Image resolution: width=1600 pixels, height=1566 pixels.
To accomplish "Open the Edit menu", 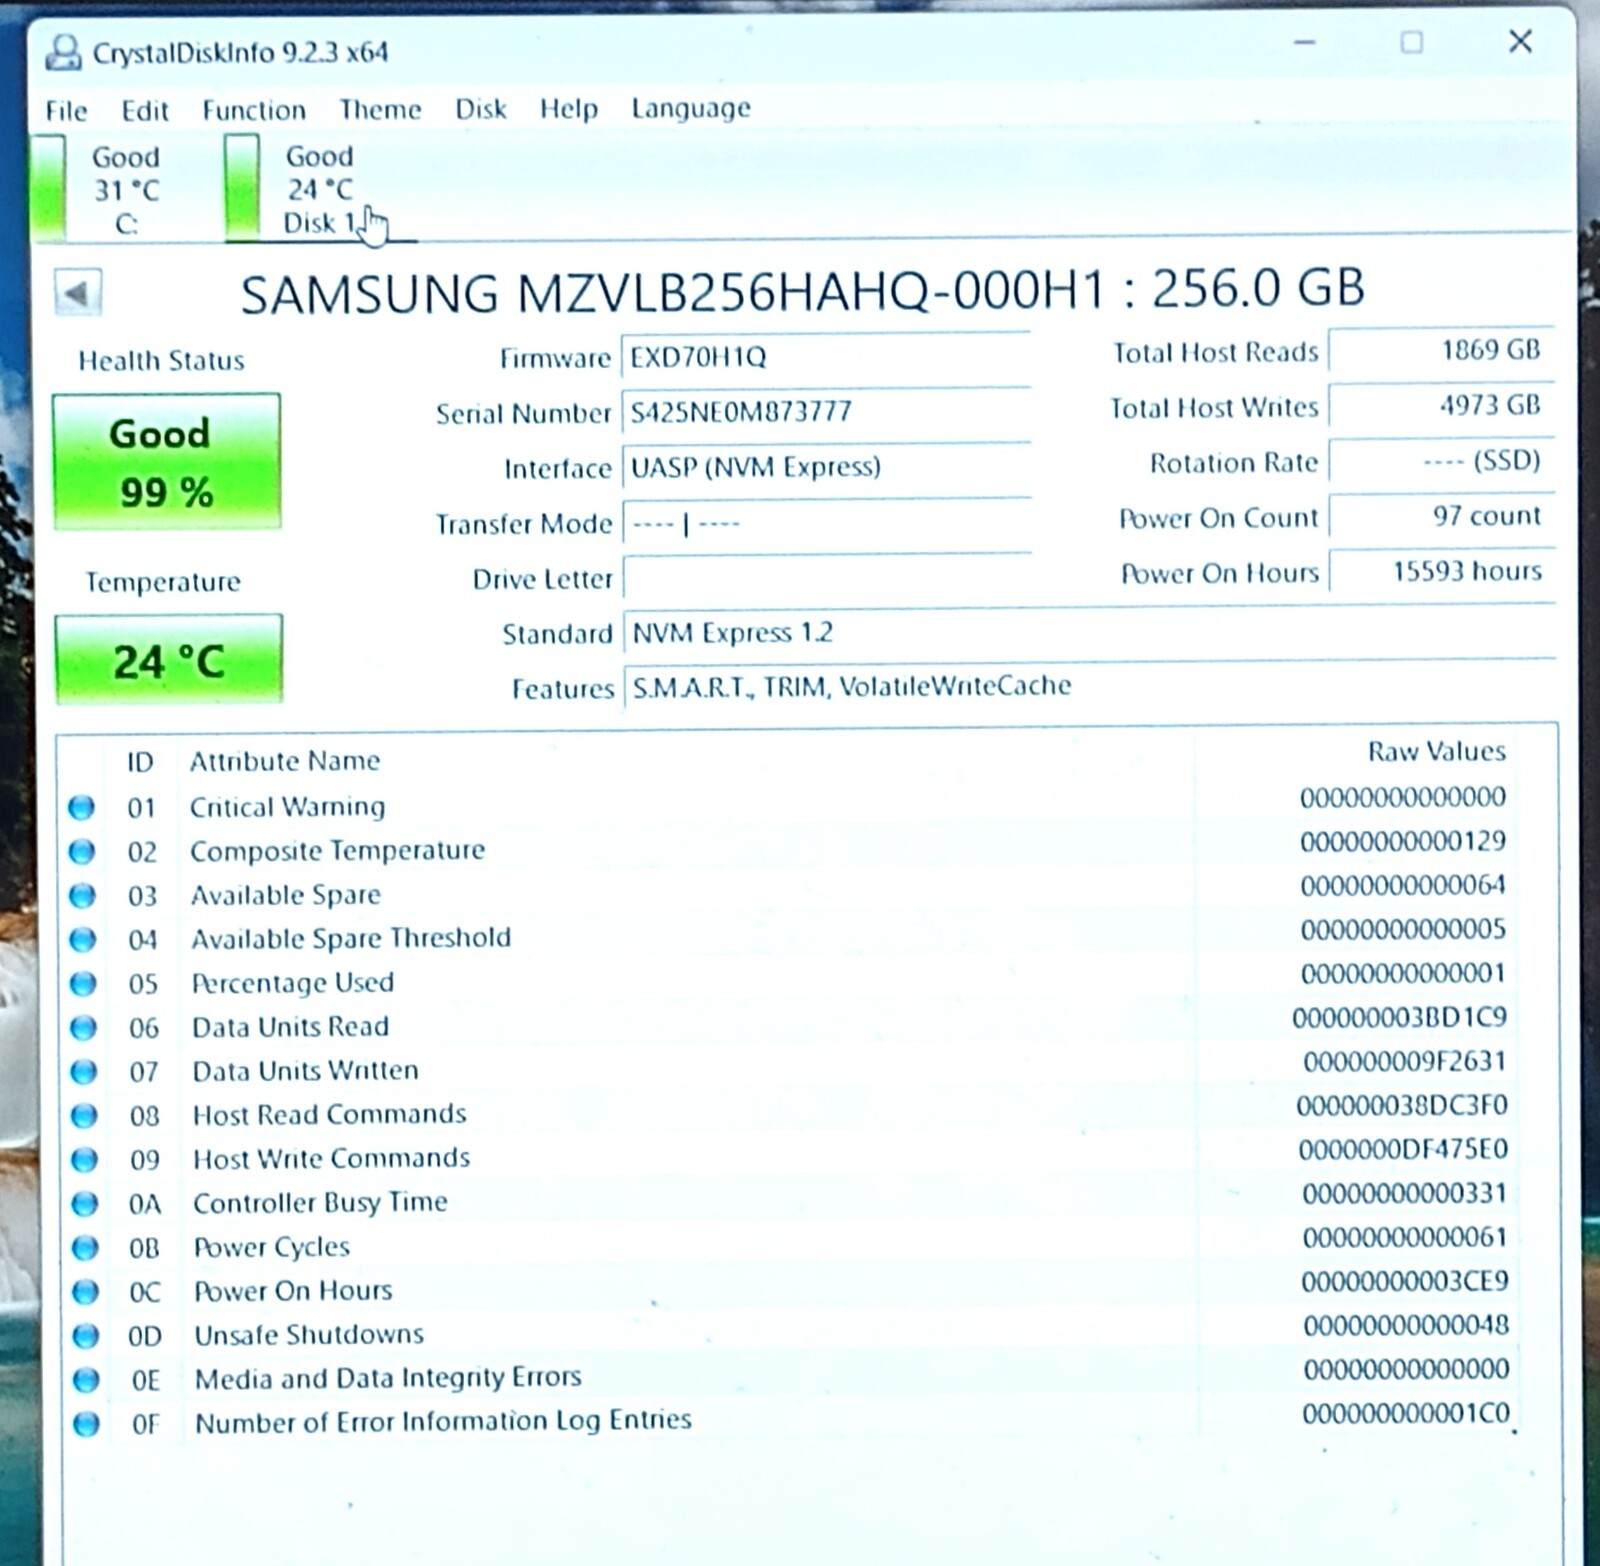I will (x=145, y=110).
